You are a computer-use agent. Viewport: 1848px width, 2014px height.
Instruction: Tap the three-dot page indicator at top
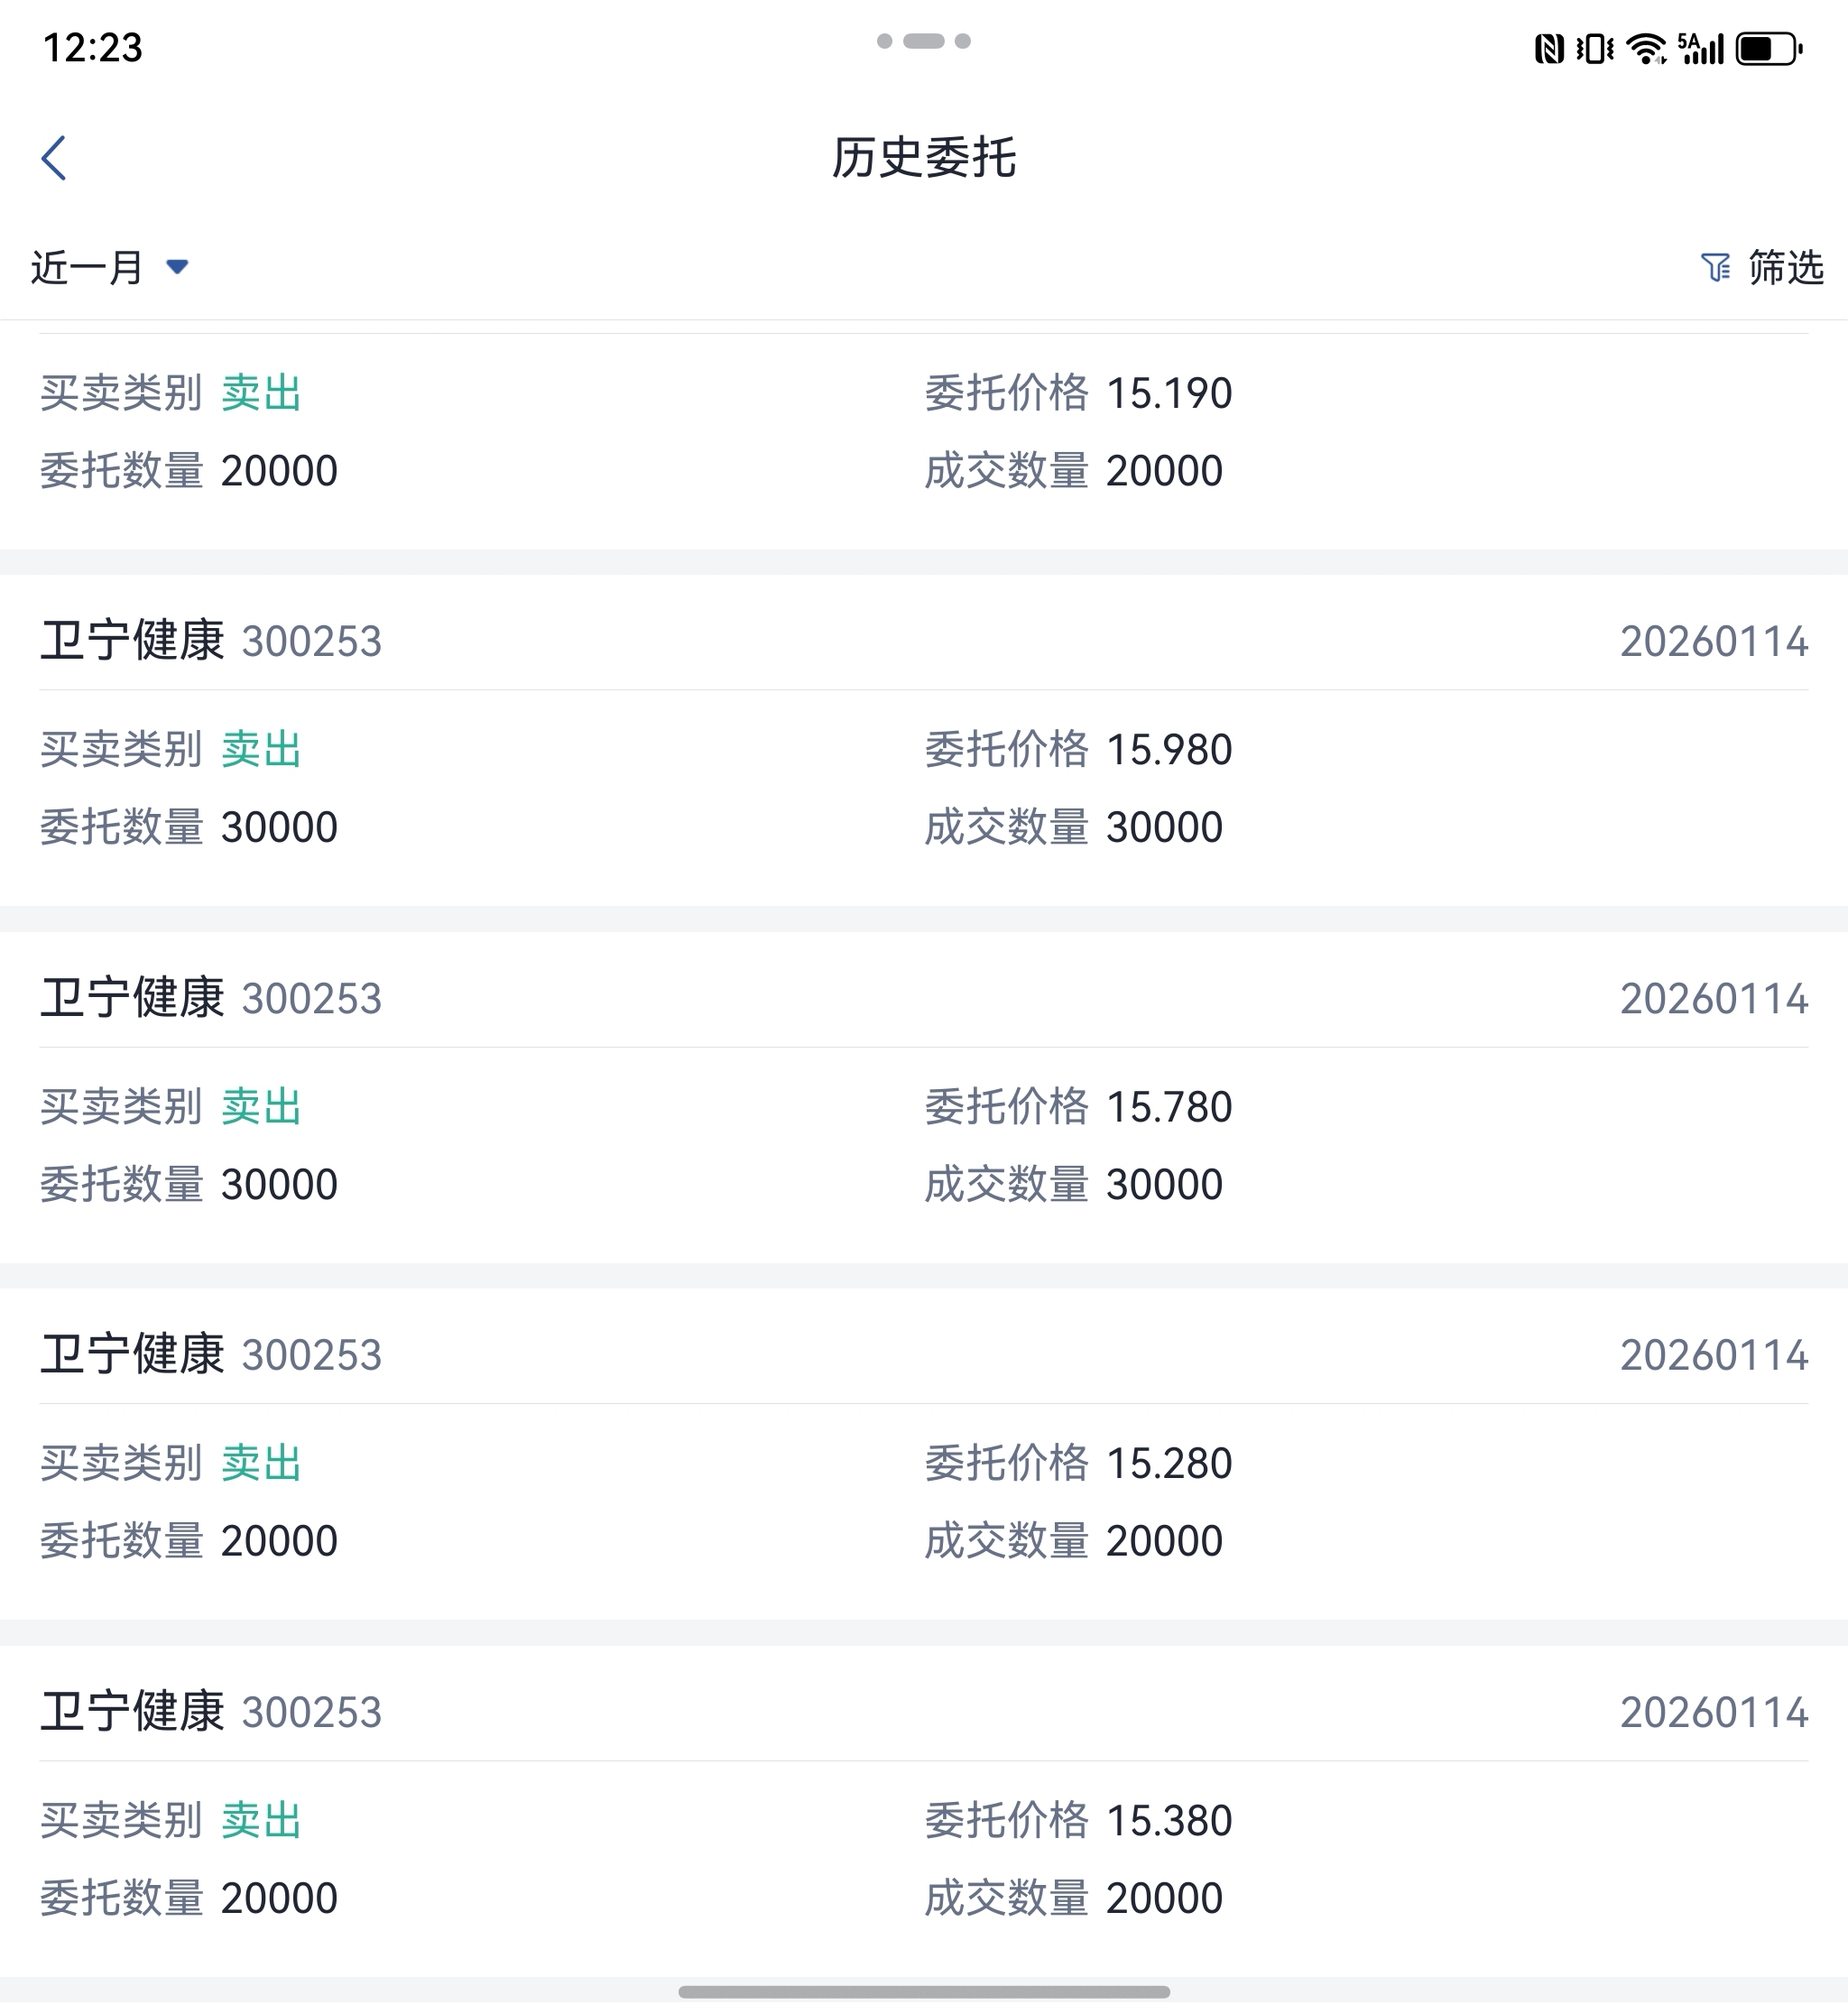pyautogui.click(x=923, y=41)
